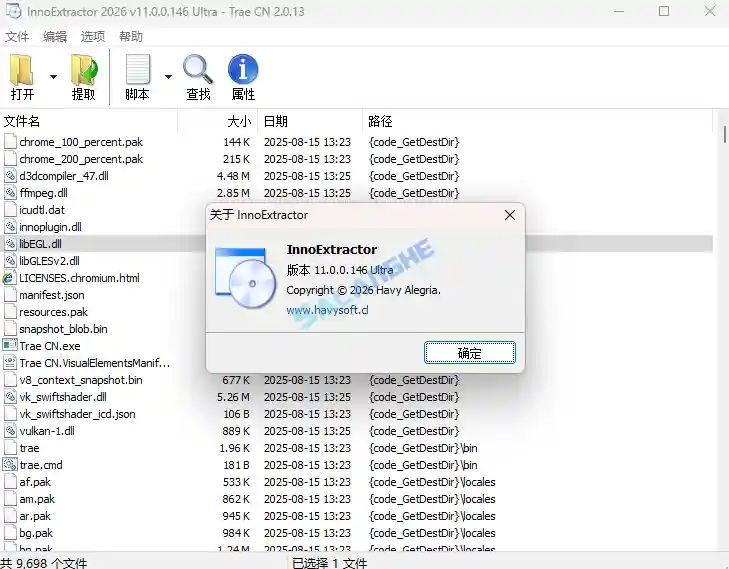Click the 677 K size cell
This screenshot has width=729, height=569.
click(236, 380)
